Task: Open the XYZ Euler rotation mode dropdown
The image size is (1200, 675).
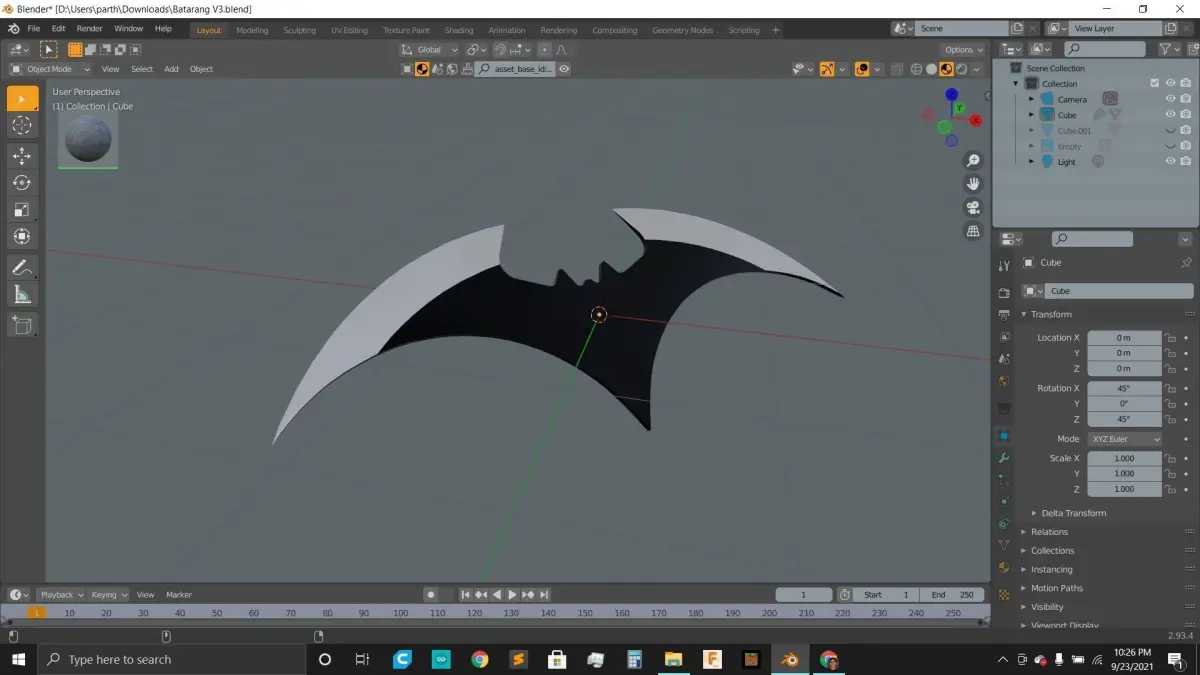Action: pyautogui.click(x=1125, y=439)
